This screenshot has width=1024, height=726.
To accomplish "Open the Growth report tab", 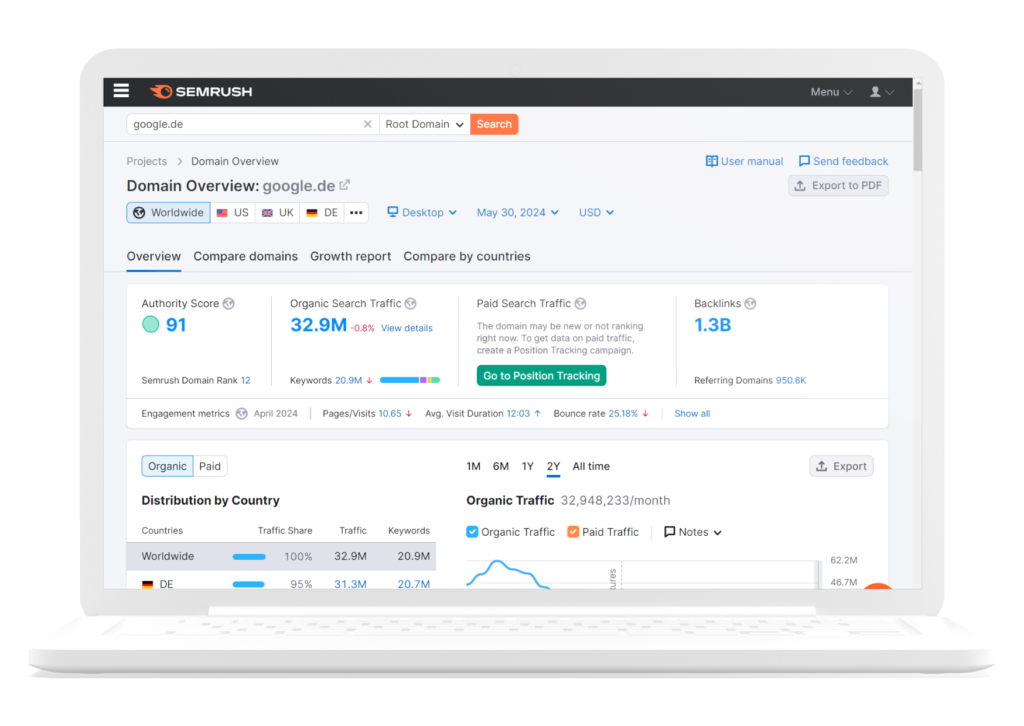I will pyautogui.click(x=350, y=257).
